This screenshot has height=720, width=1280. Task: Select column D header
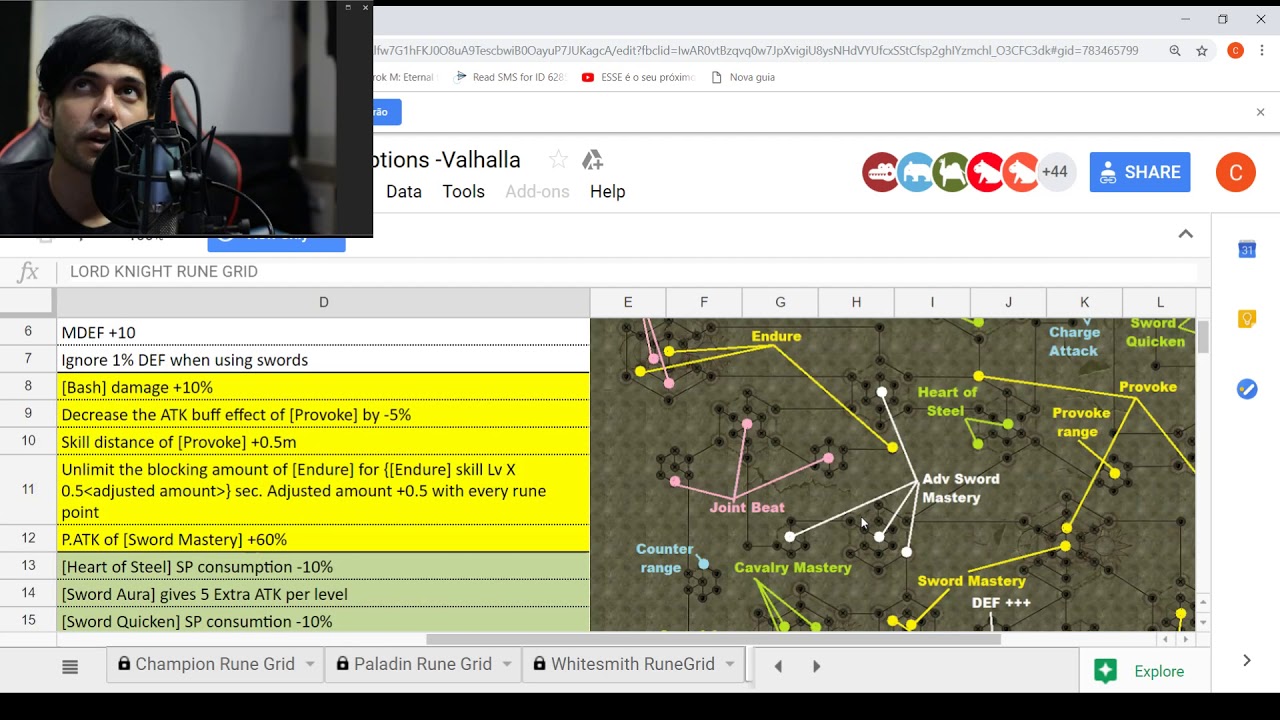tap(323, 302)
